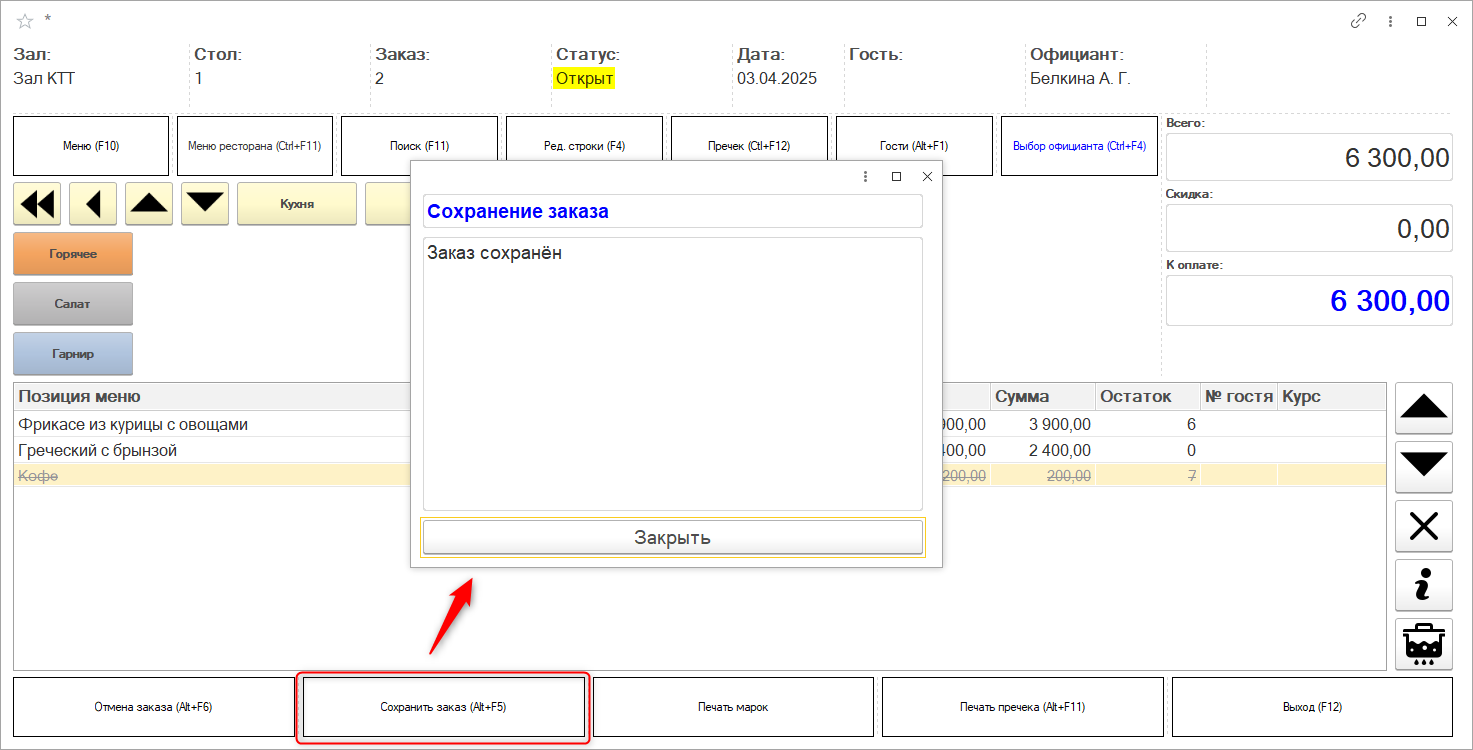Click the favorites star icon
1473x750 pixels.
(25, 21)
